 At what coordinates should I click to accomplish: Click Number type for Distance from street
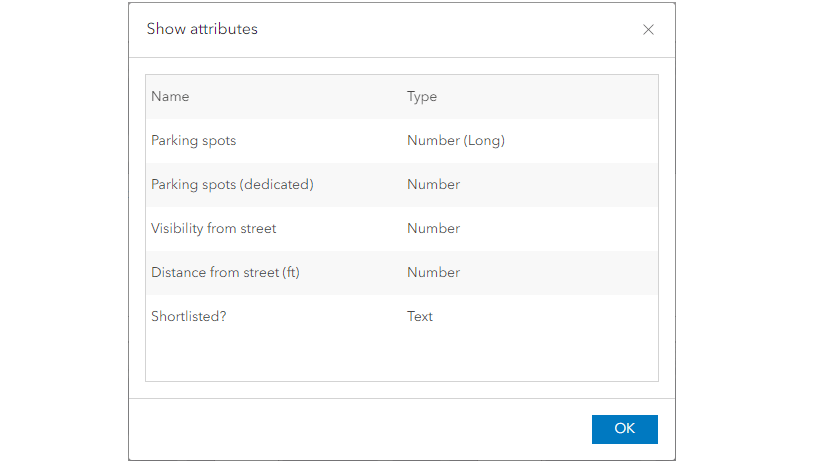[433, 273]
